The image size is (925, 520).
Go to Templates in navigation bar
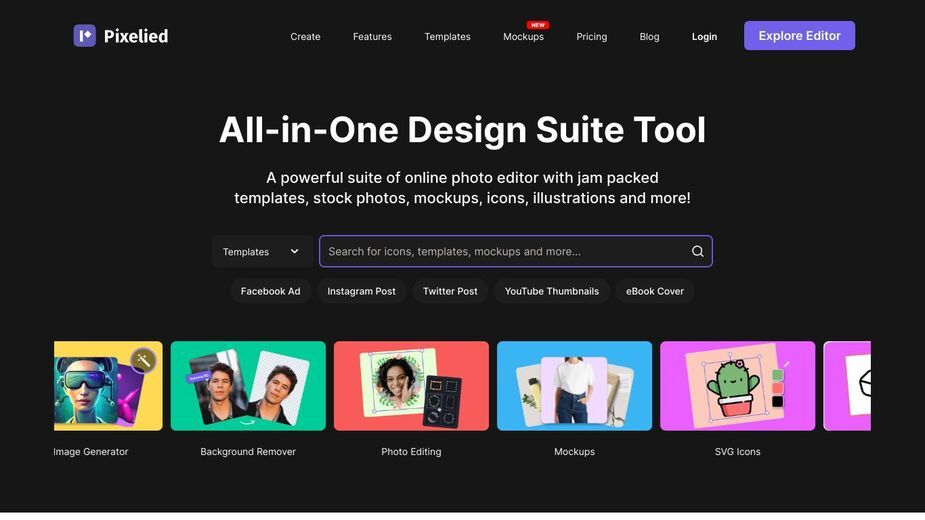pos(447,37)
